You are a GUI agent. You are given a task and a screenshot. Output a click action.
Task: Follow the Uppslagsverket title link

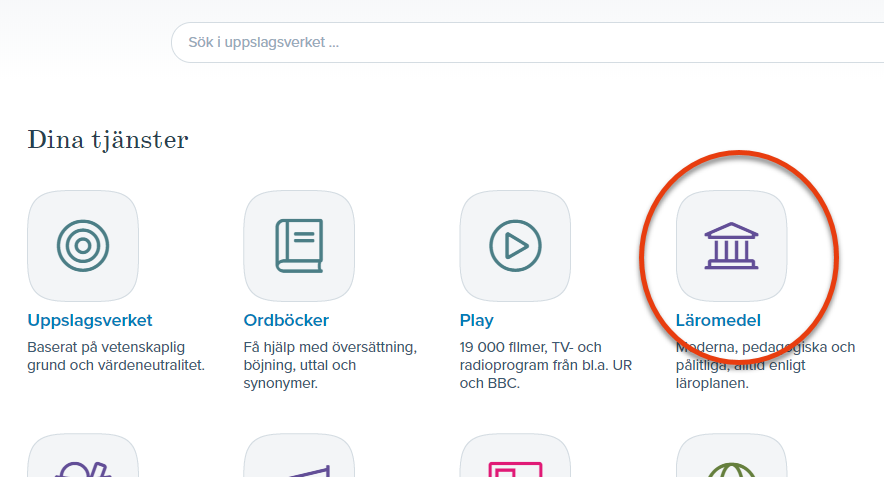click(90, 320)
